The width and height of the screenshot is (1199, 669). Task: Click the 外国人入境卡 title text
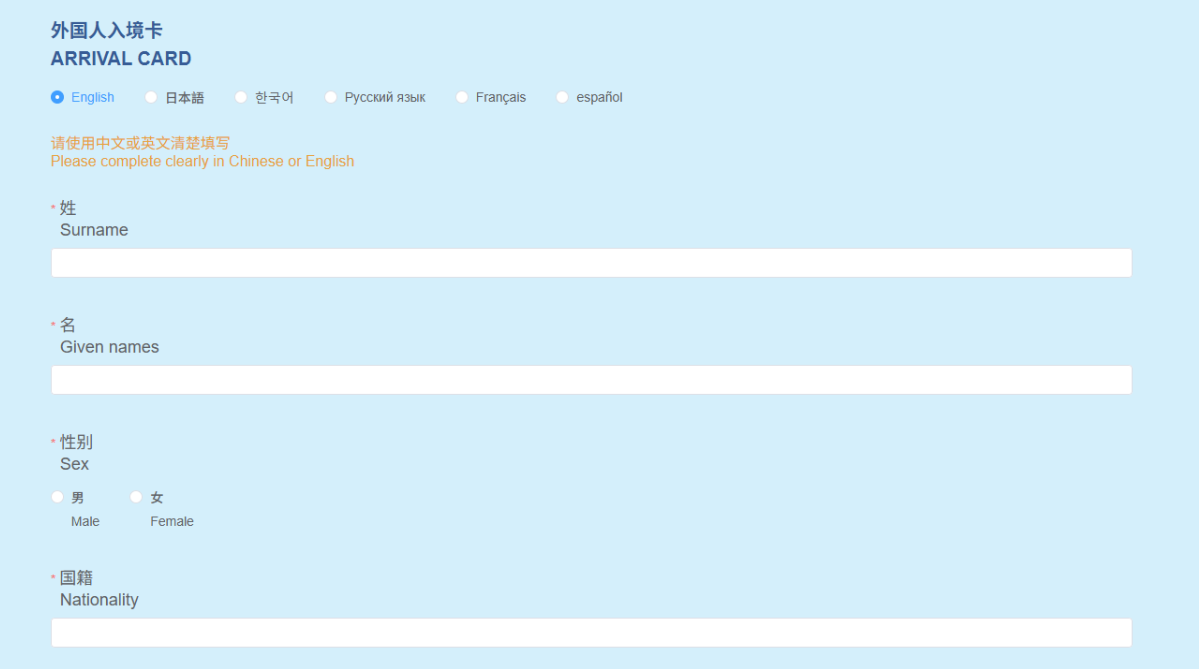tap(107, 31)
